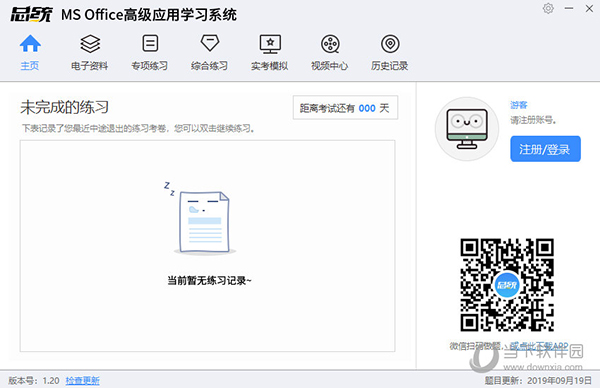Viewport: 600px width, 388px height.
Task: Switch to the 主页 tab label
Action: 30,66
